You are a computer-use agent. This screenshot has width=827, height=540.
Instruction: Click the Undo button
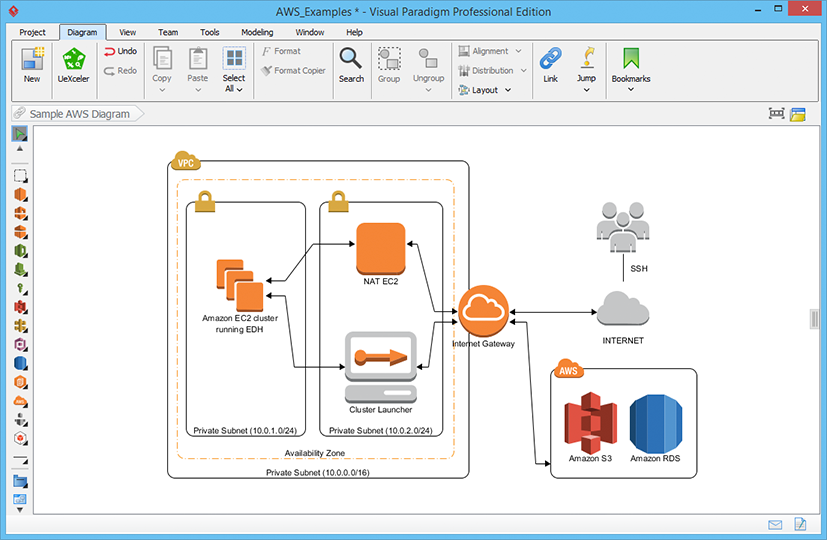pyautogui.click(x=120, y=51)
